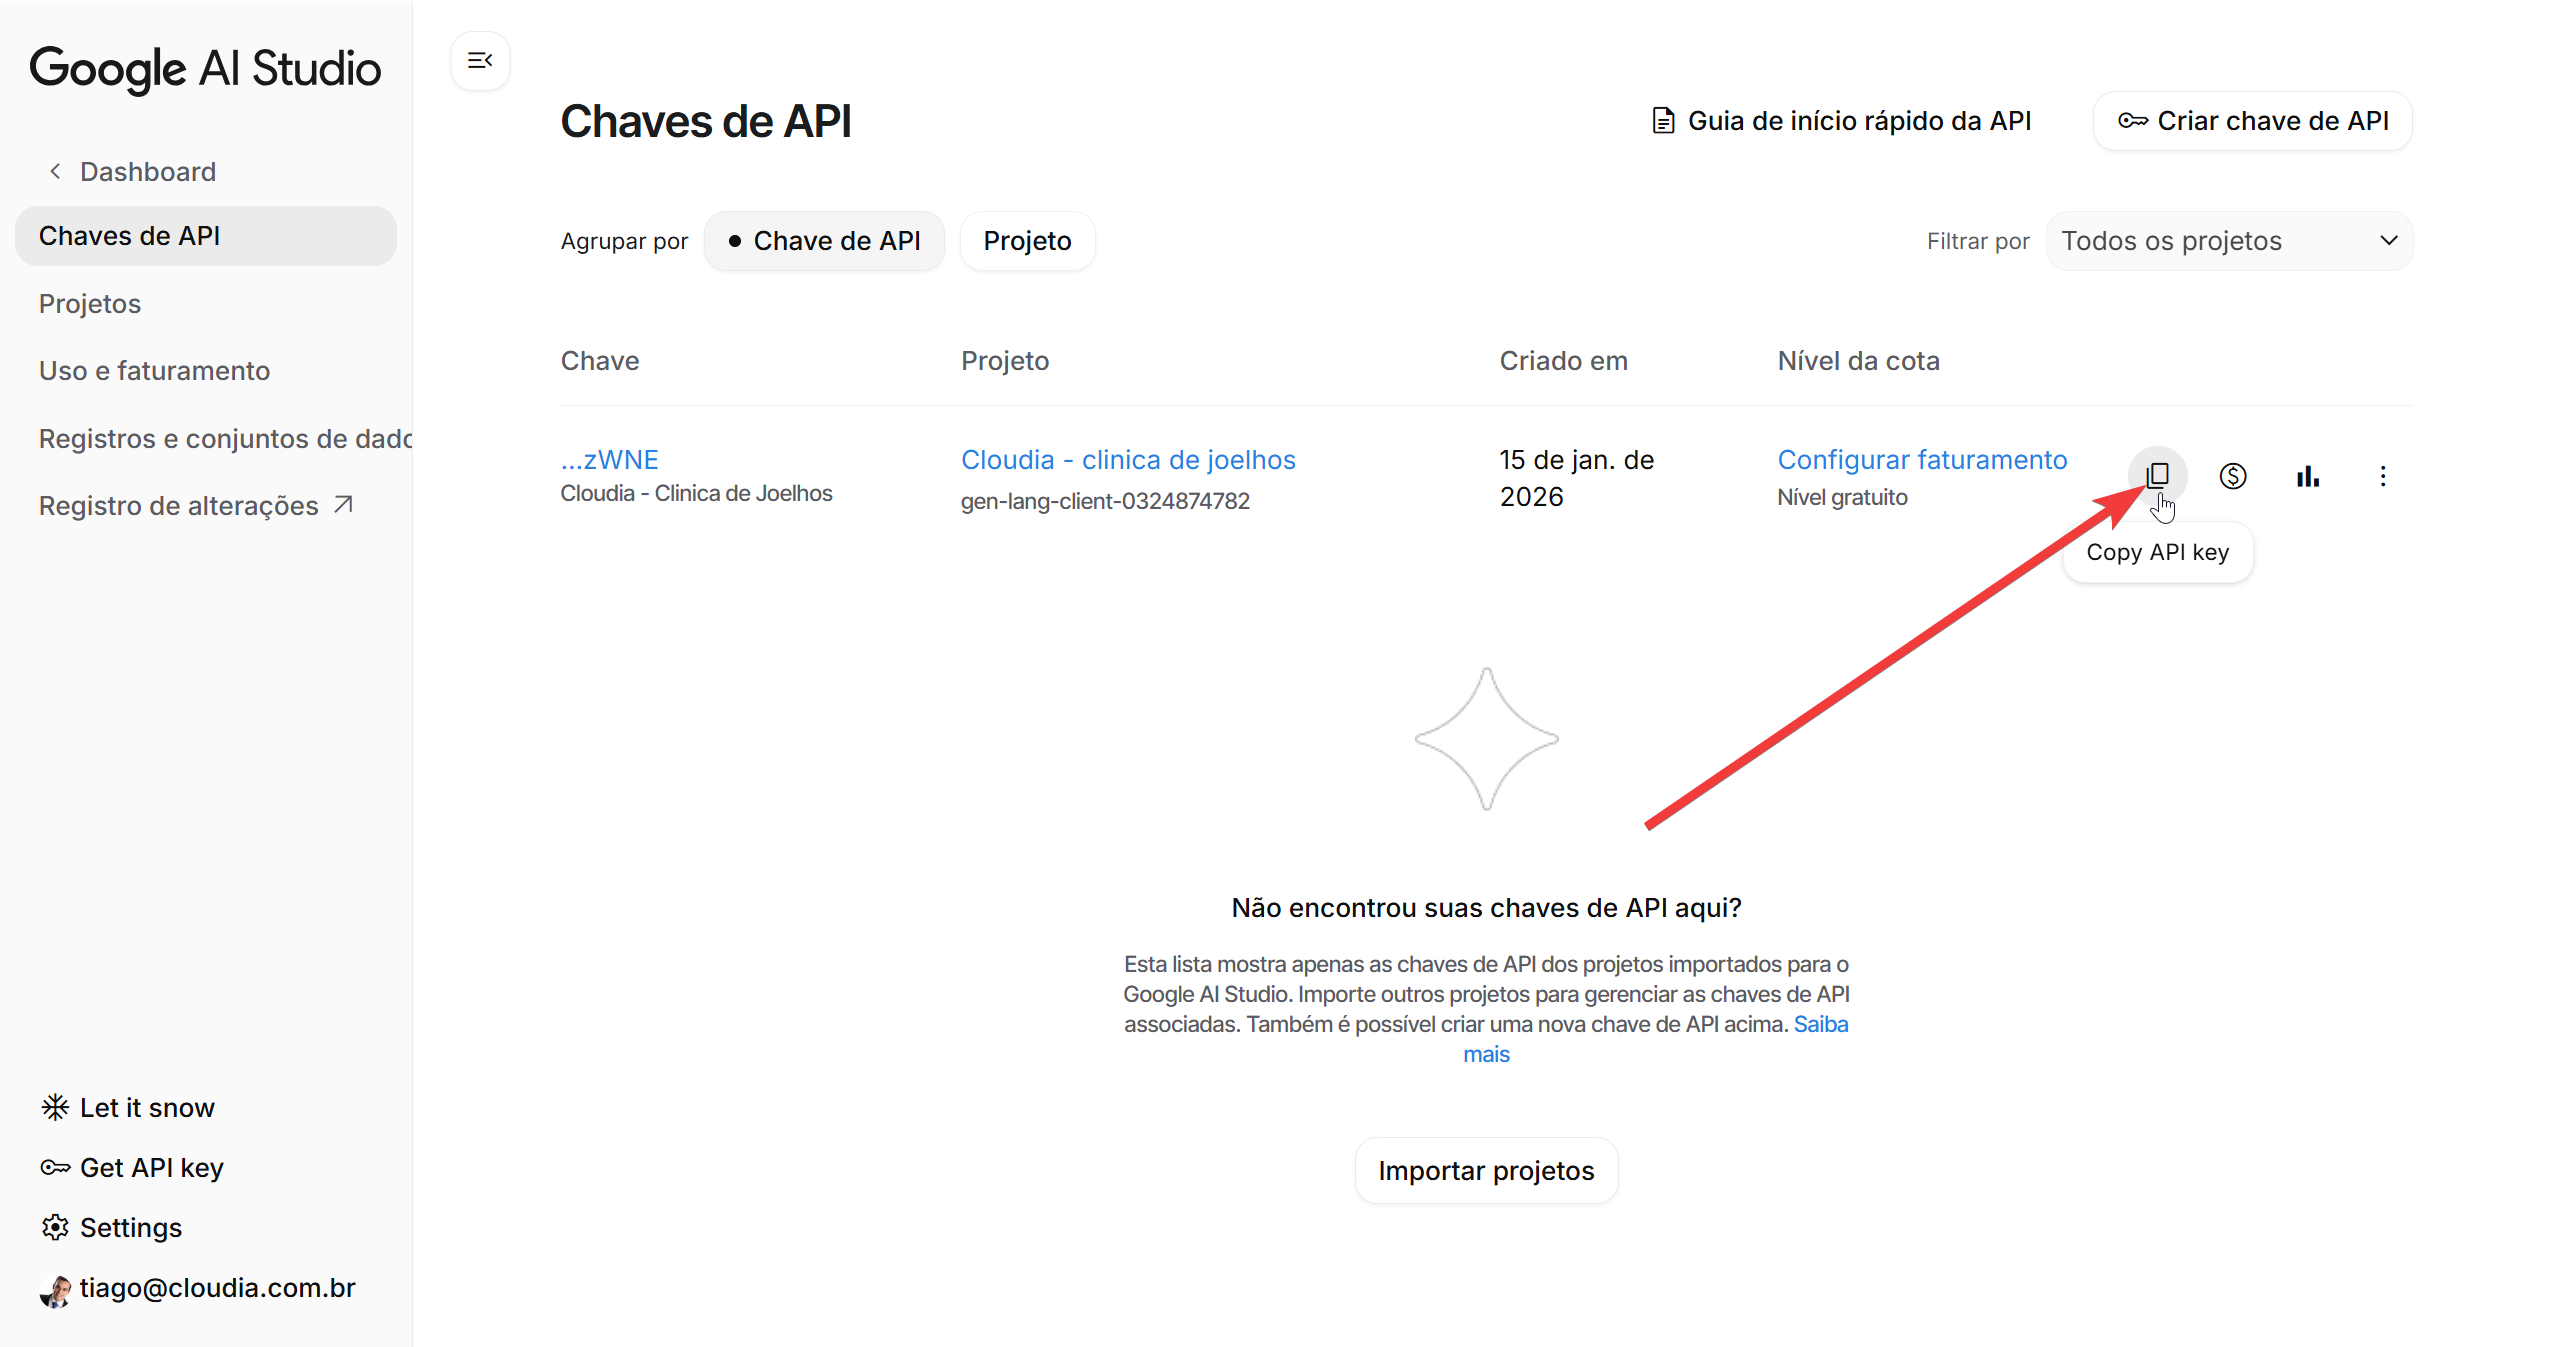Open Settings in sidebar

112,1228
